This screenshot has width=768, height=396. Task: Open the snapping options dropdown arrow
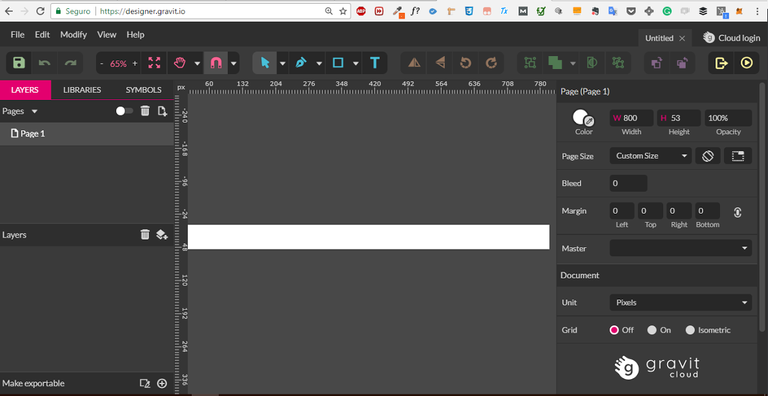(234, 63)
